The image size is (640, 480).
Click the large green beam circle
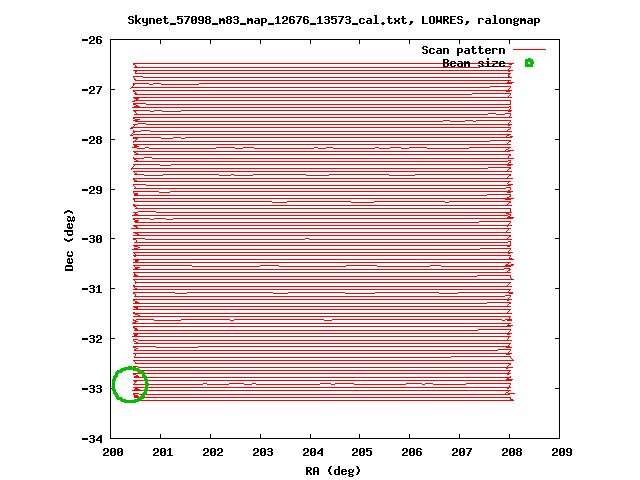click(130, 384)
